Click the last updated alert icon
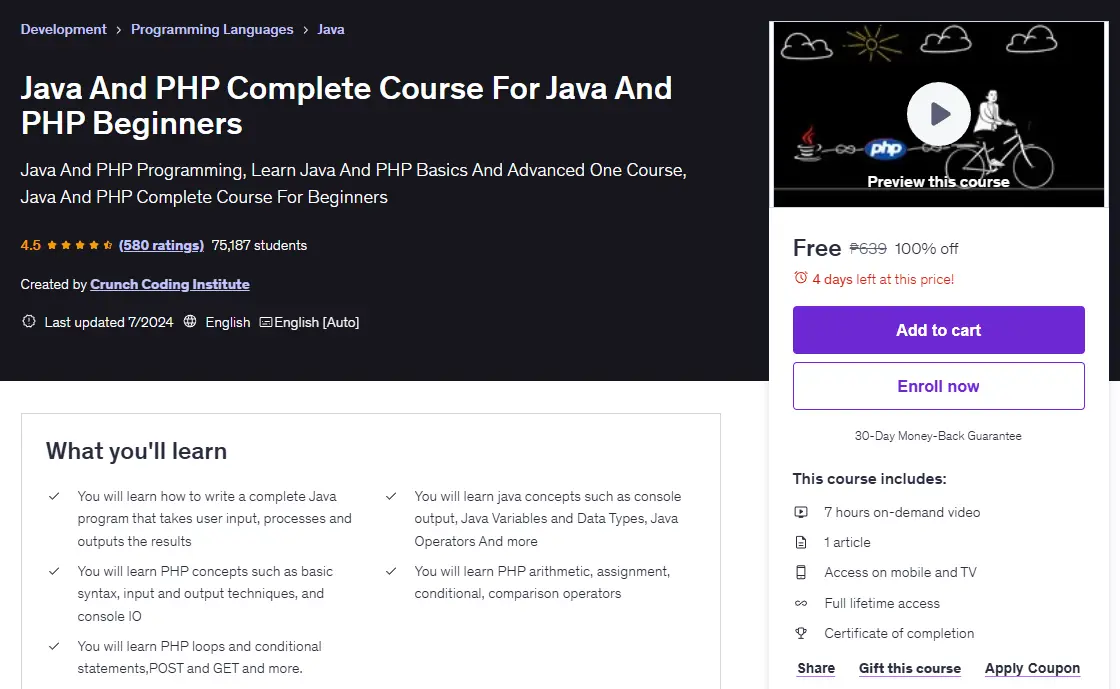The image size is (1120, 689). pyautogui.click(x=29, y=321)
